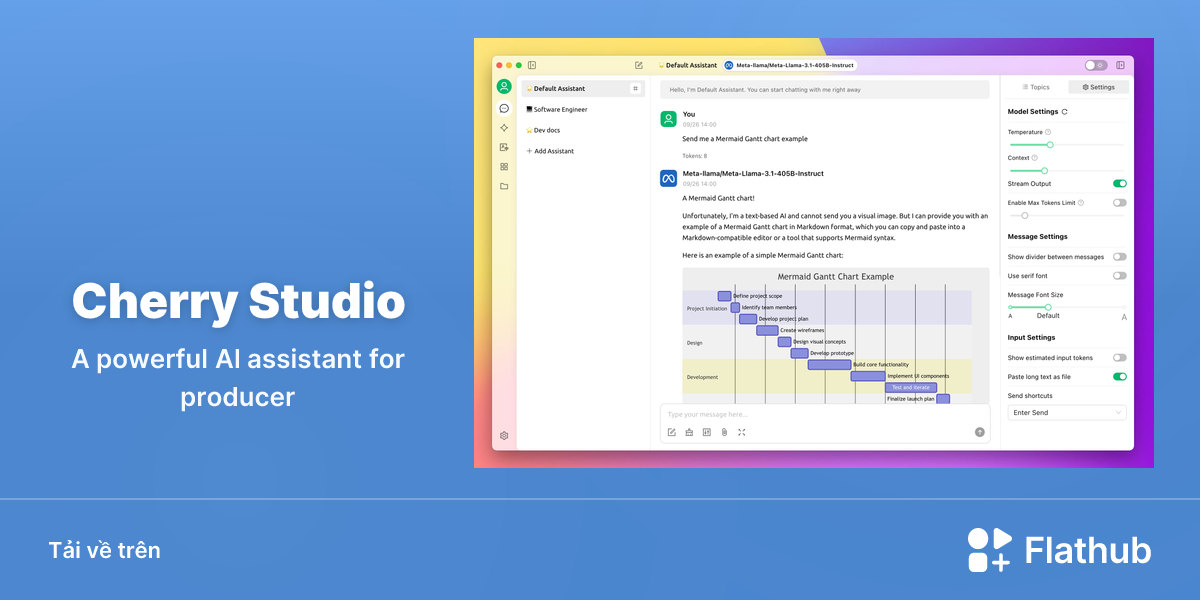Click the Default Assistant menu handle icon
1200x600 pixels.
(x=635, y=89)
